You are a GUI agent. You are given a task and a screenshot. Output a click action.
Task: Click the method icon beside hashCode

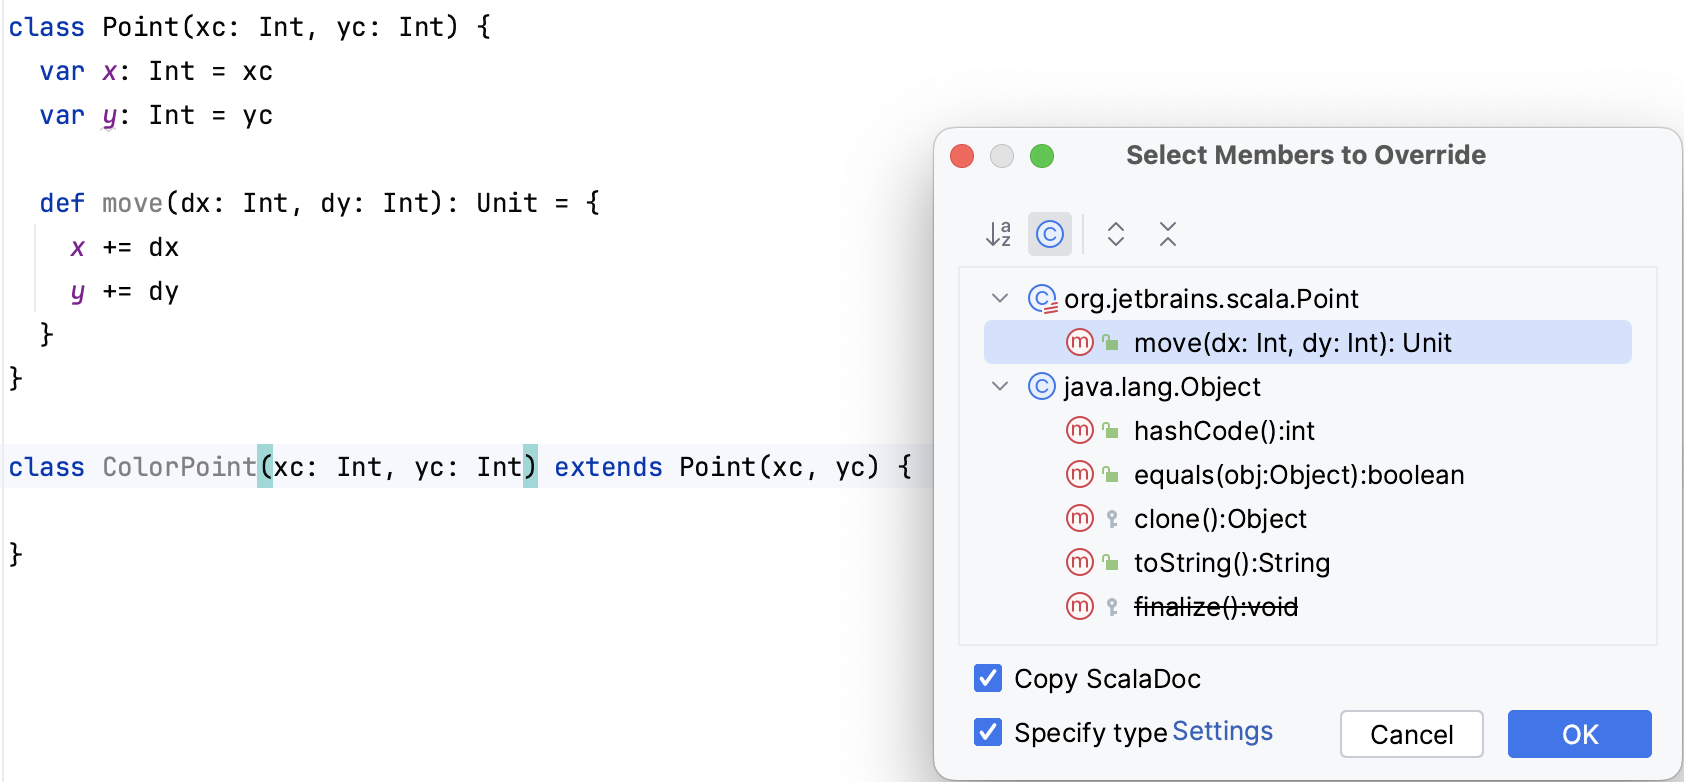click(x=1080, y=431)
